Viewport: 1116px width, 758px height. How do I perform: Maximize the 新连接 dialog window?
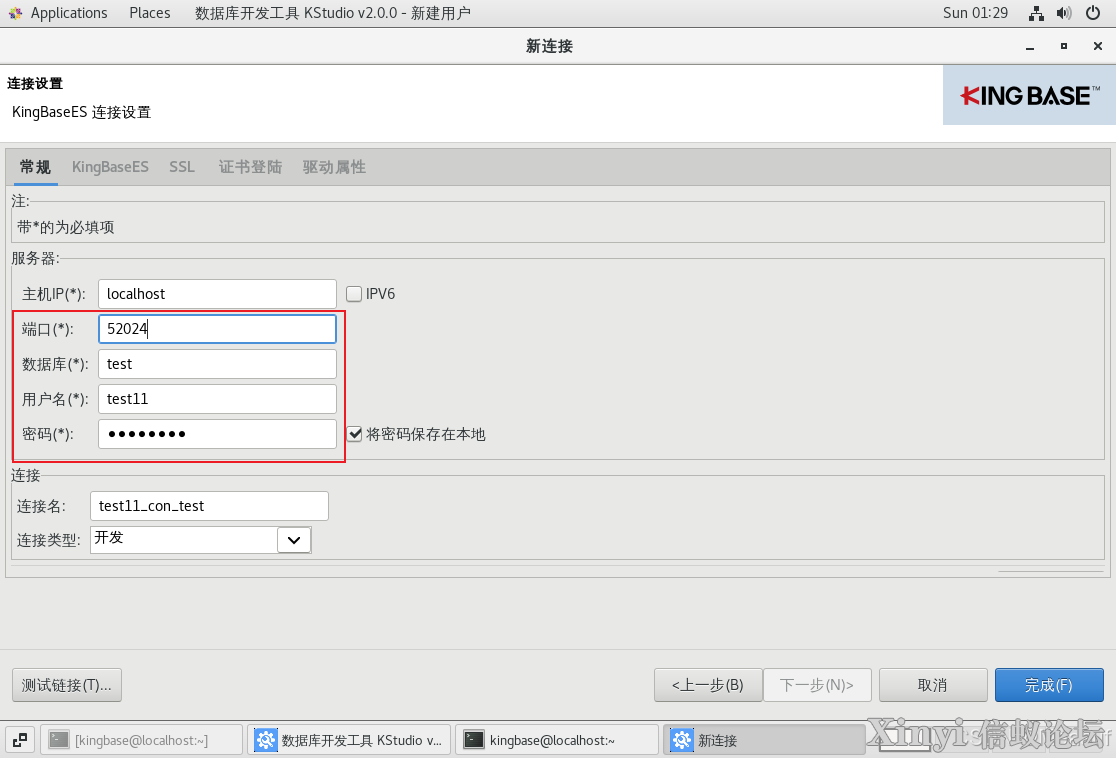pos(1064,46)
